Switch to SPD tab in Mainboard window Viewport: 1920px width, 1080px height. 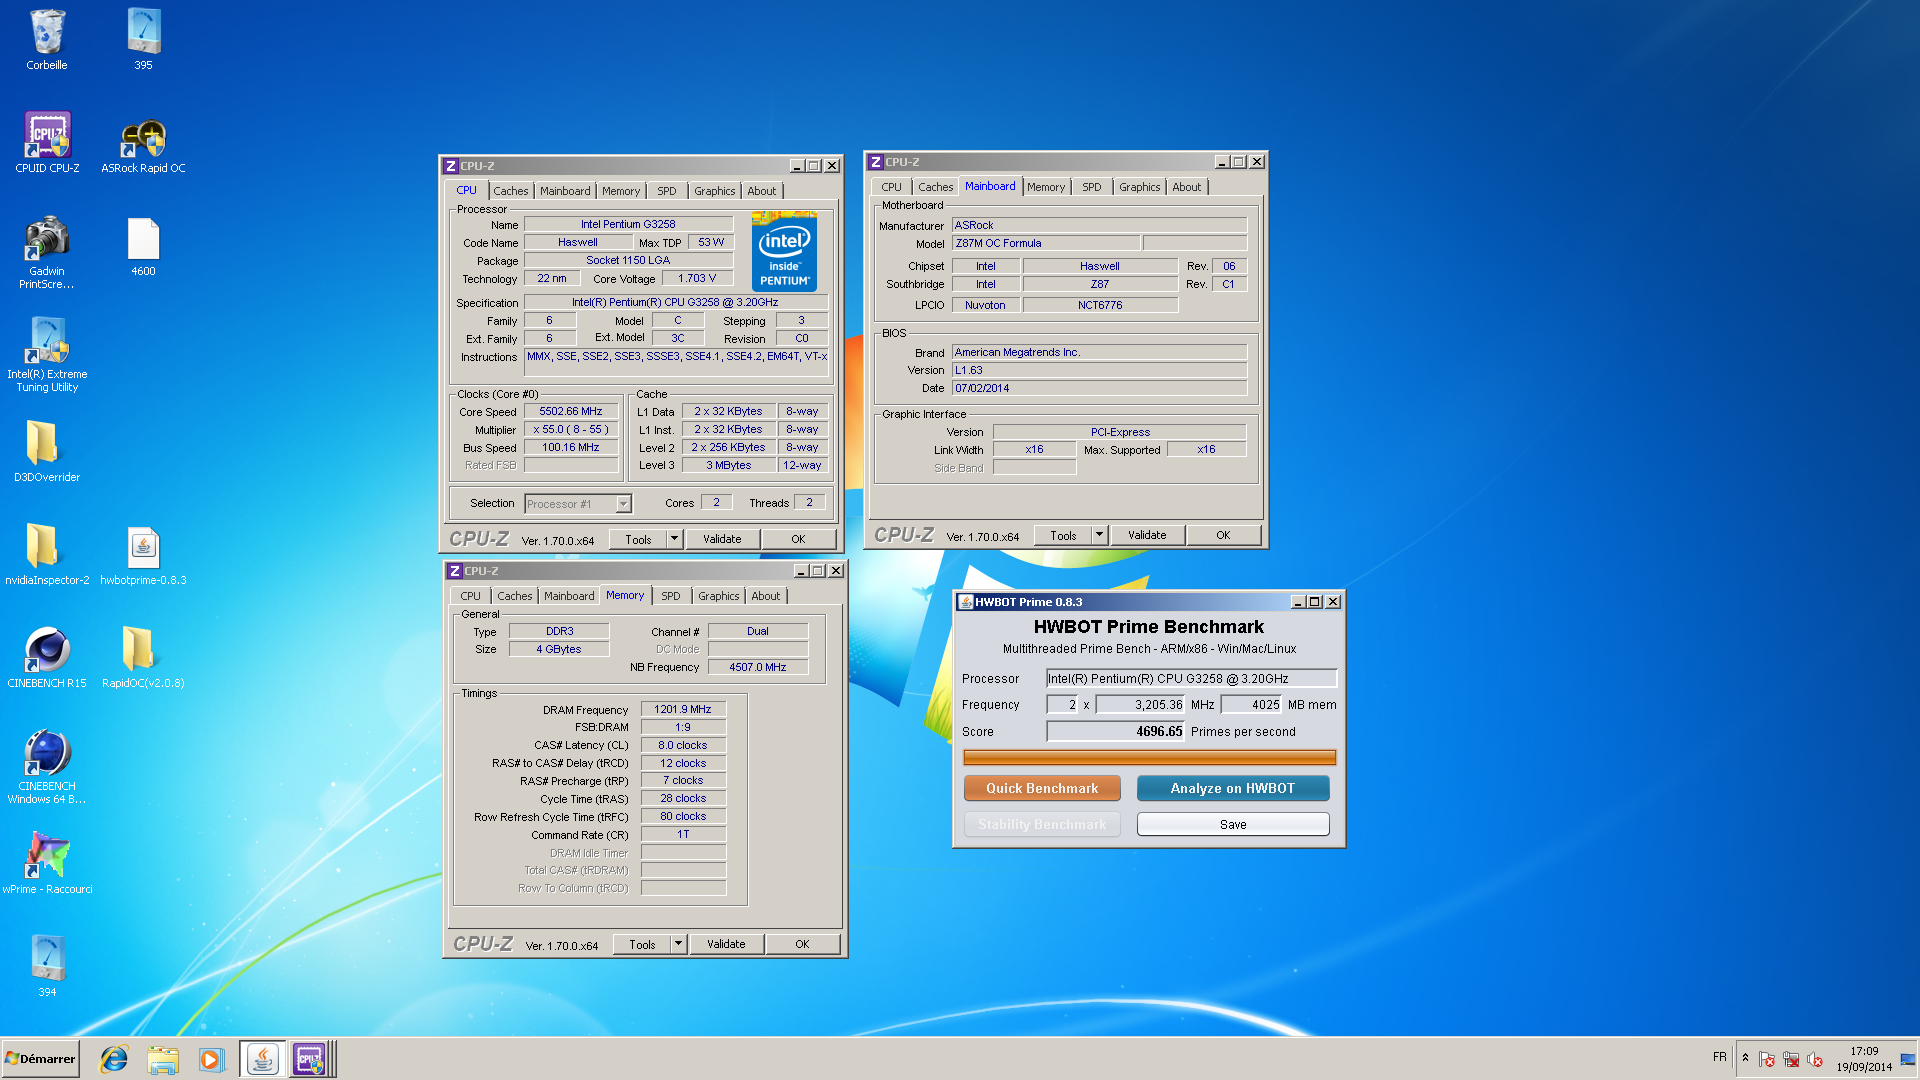coord(1091,187)
